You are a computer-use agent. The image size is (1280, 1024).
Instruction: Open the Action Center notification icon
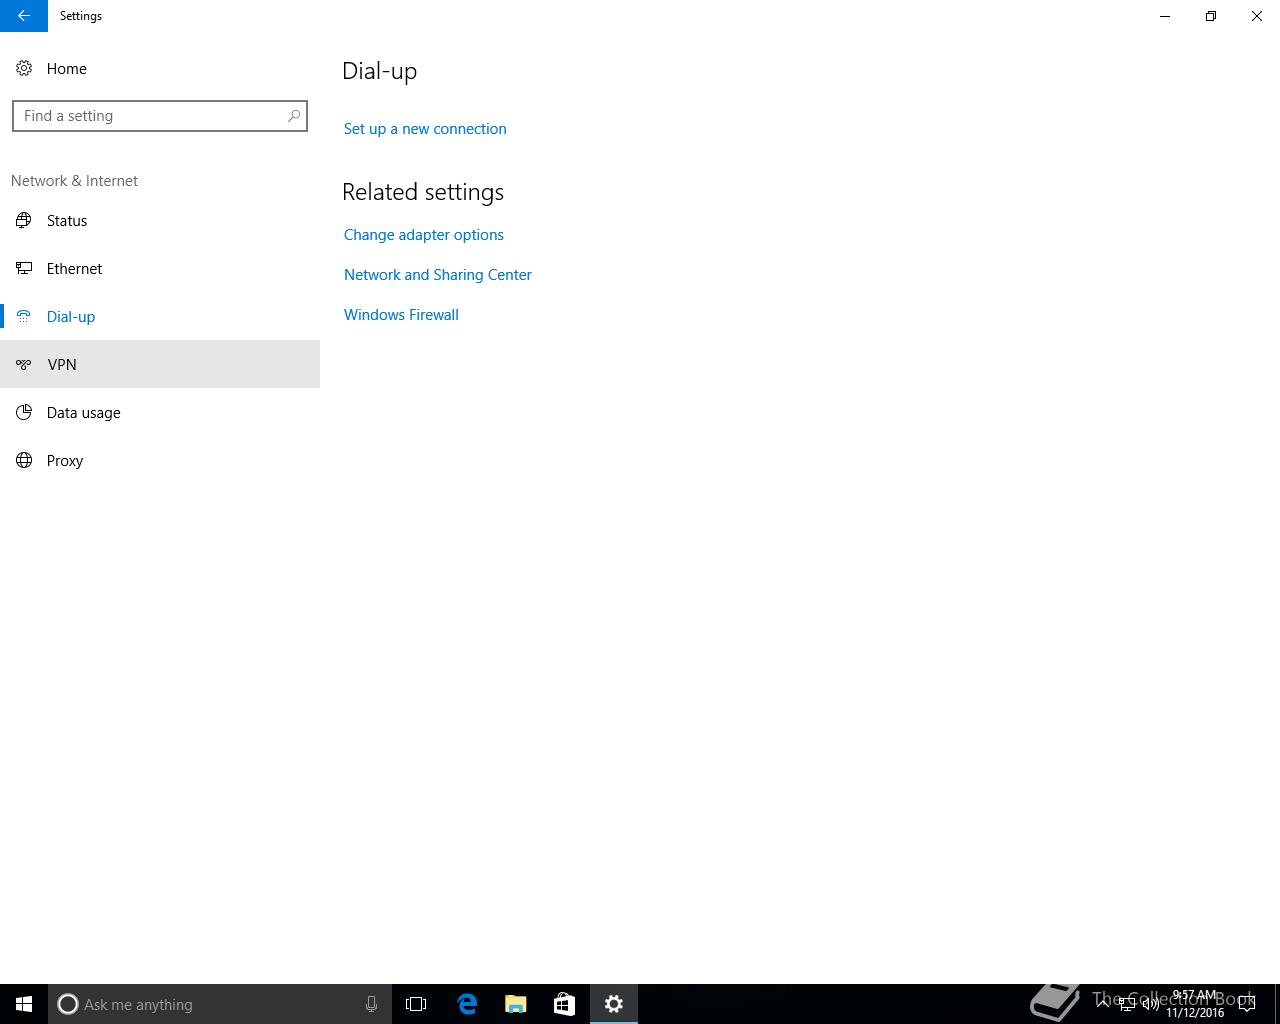[x=1247, y=1004]
